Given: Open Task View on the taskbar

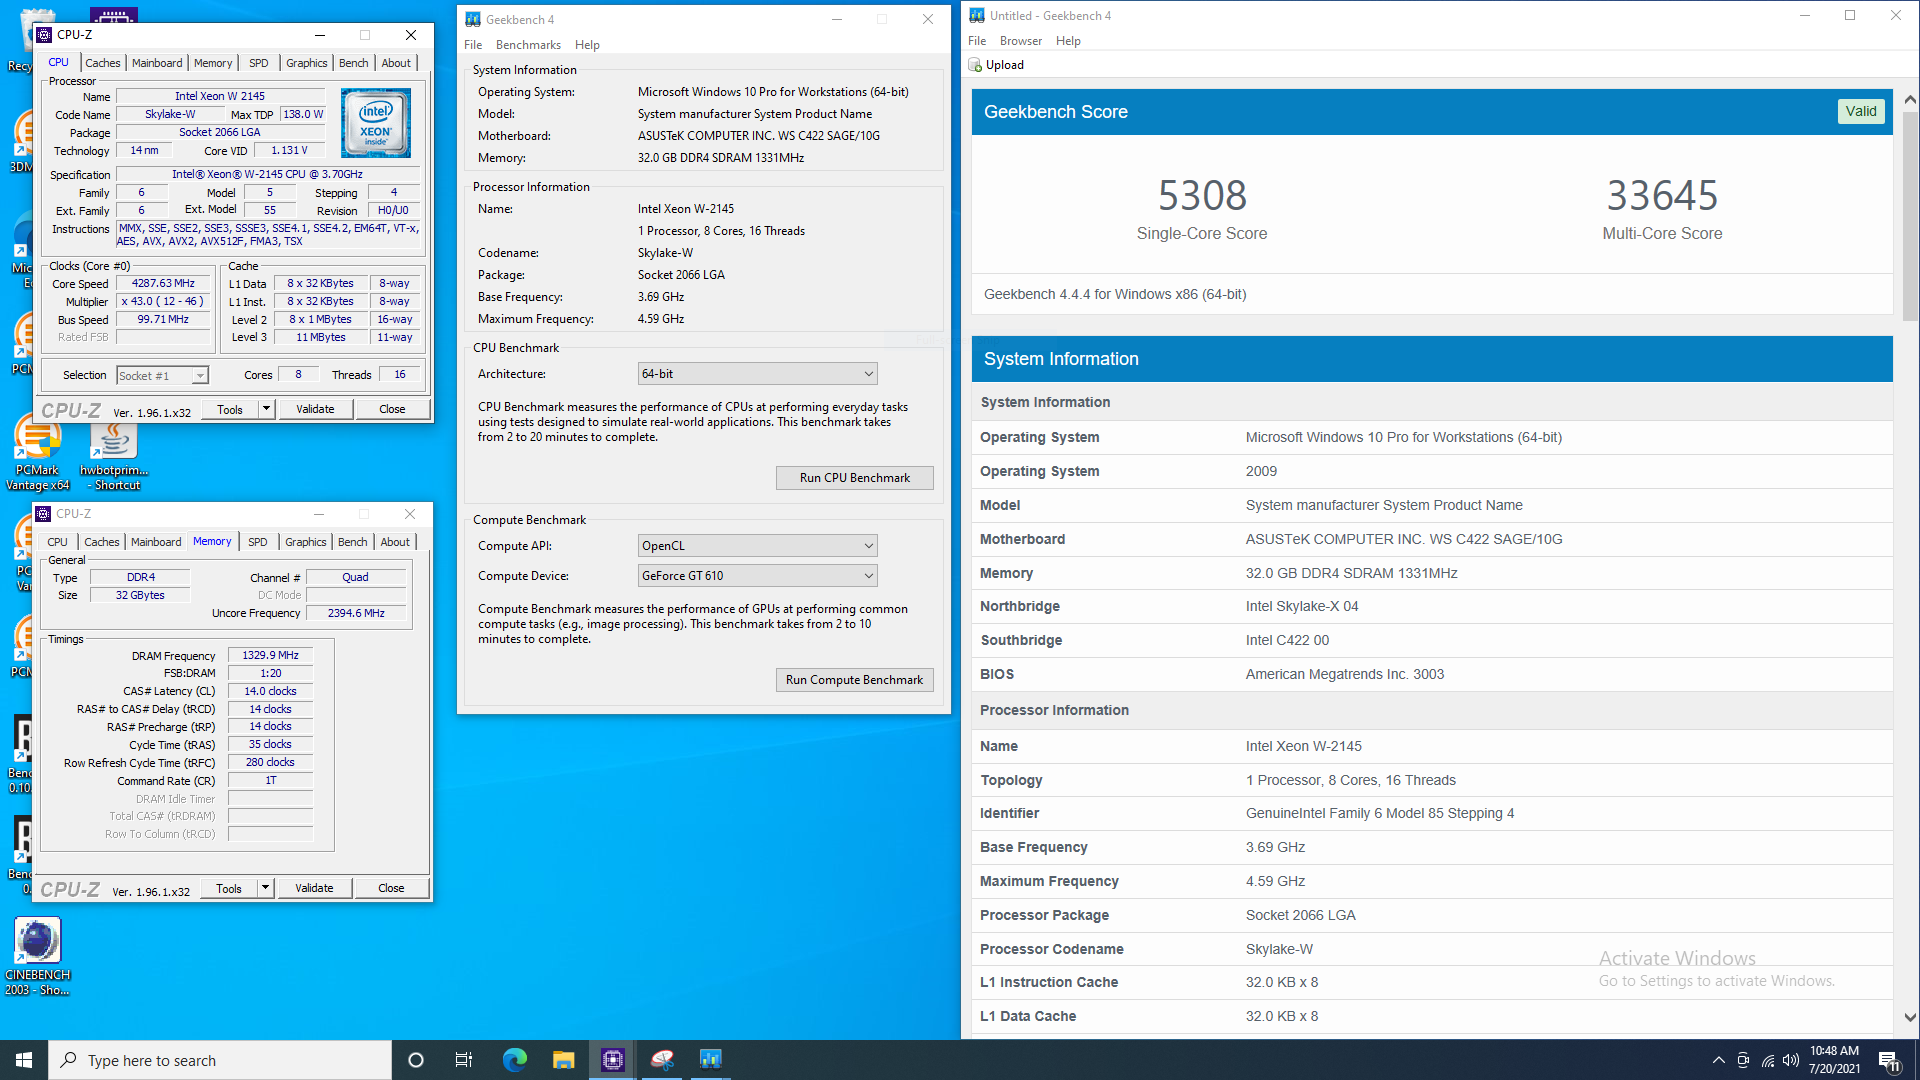Looking at the screenshot, I should coord(464,1060).
